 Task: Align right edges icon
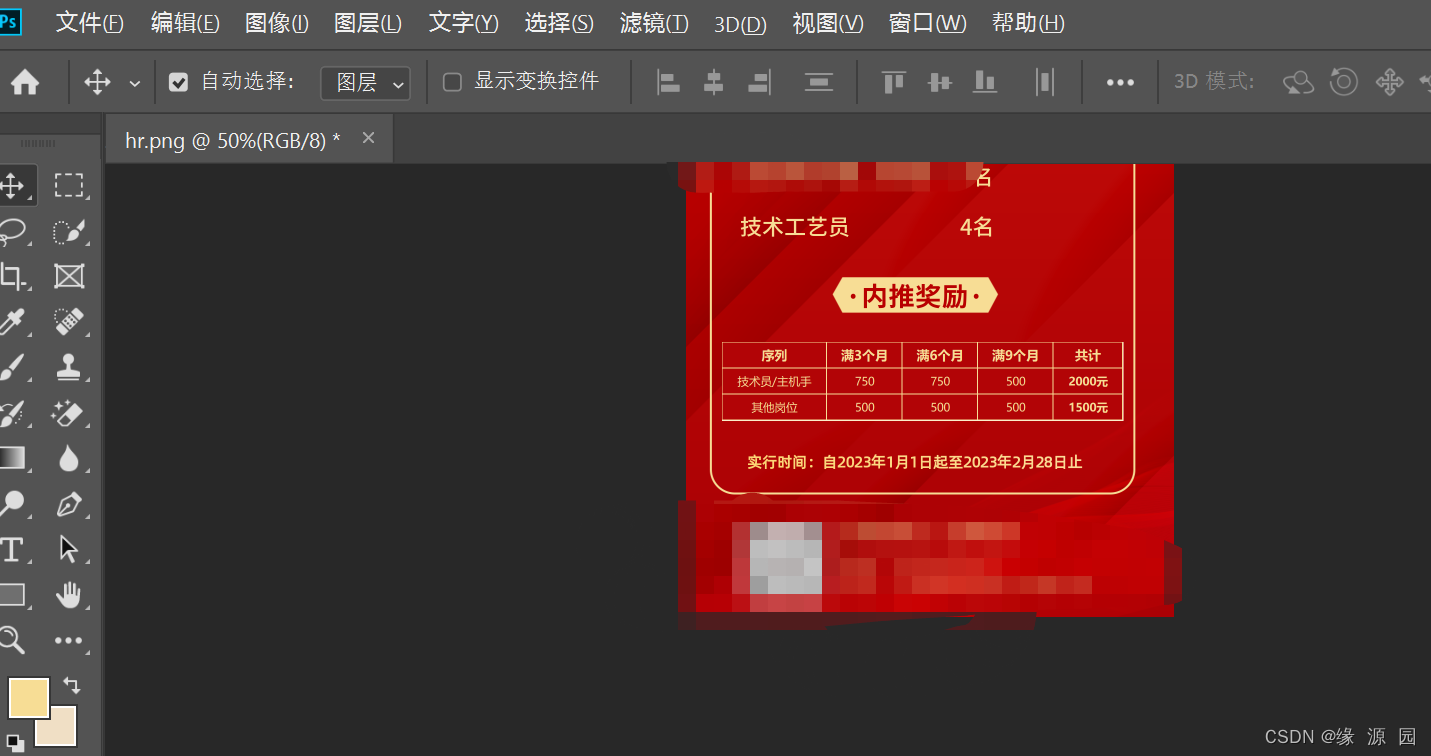pyautogui.click(x=760, y=82)
